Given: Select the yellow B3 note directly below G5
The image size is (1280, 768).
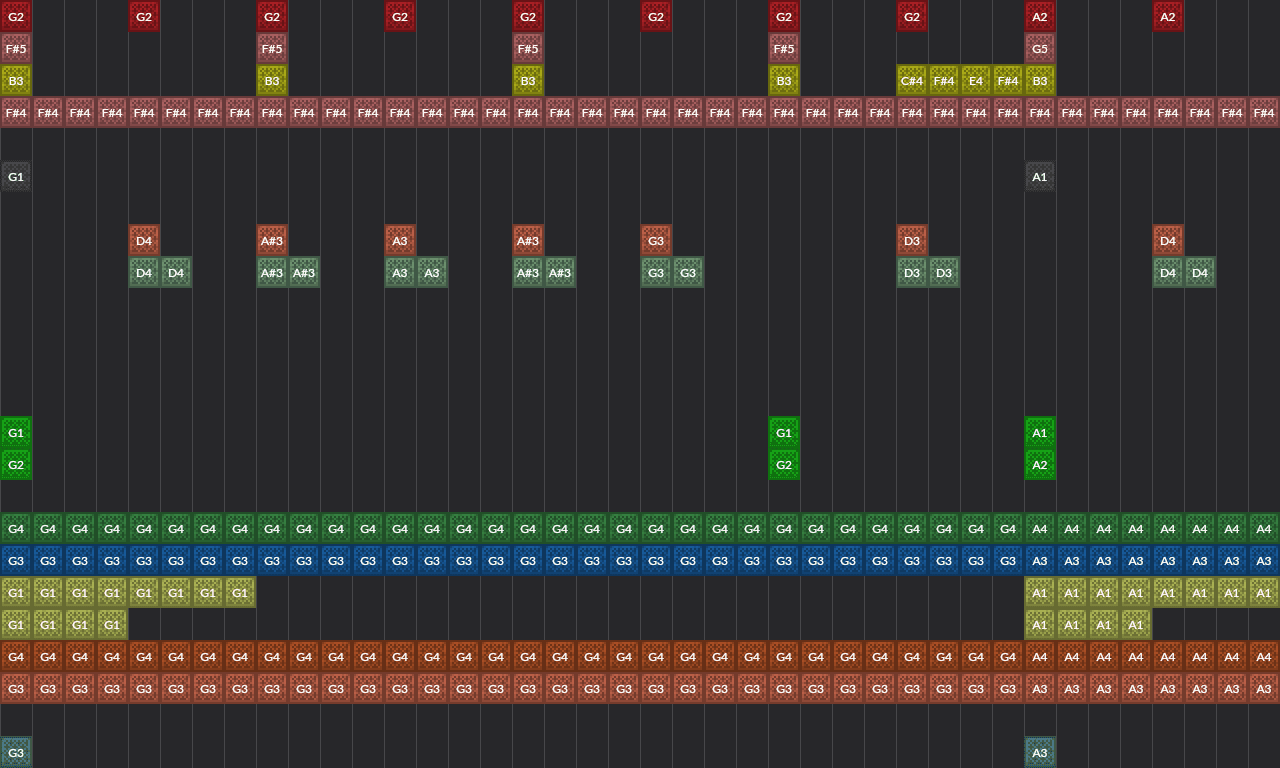Looking at the screenshot, I should (x=1040, y=80).
